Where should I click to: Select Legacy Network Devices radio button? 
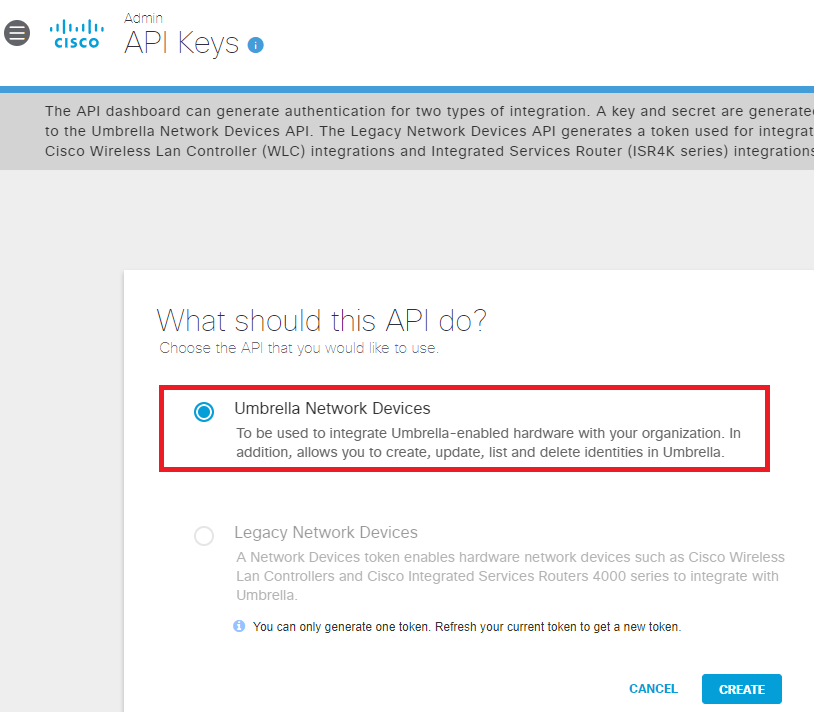(x=204, y=536)
